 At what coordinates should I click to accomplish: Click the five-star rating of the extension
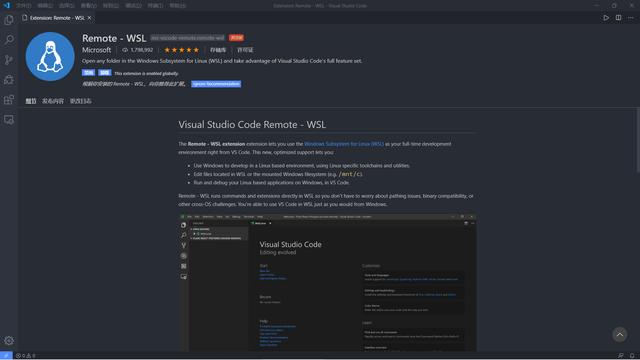[182, 50]
